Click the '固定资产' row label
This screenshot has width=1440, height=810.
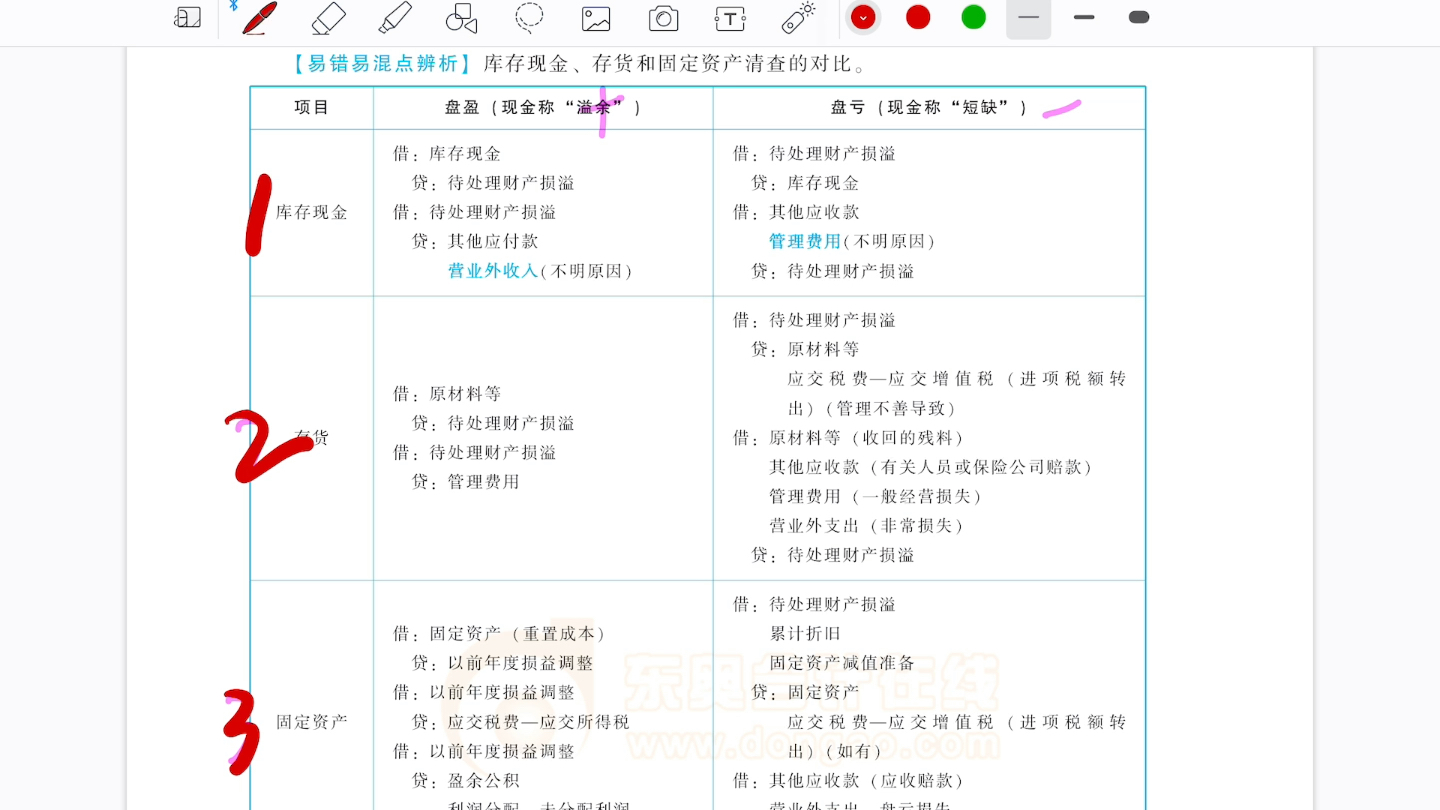312,721
